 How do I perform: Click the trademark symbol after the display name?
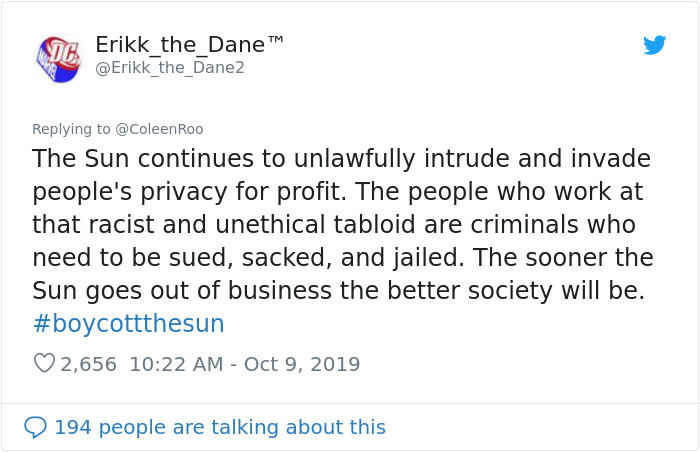pos(276,41)
